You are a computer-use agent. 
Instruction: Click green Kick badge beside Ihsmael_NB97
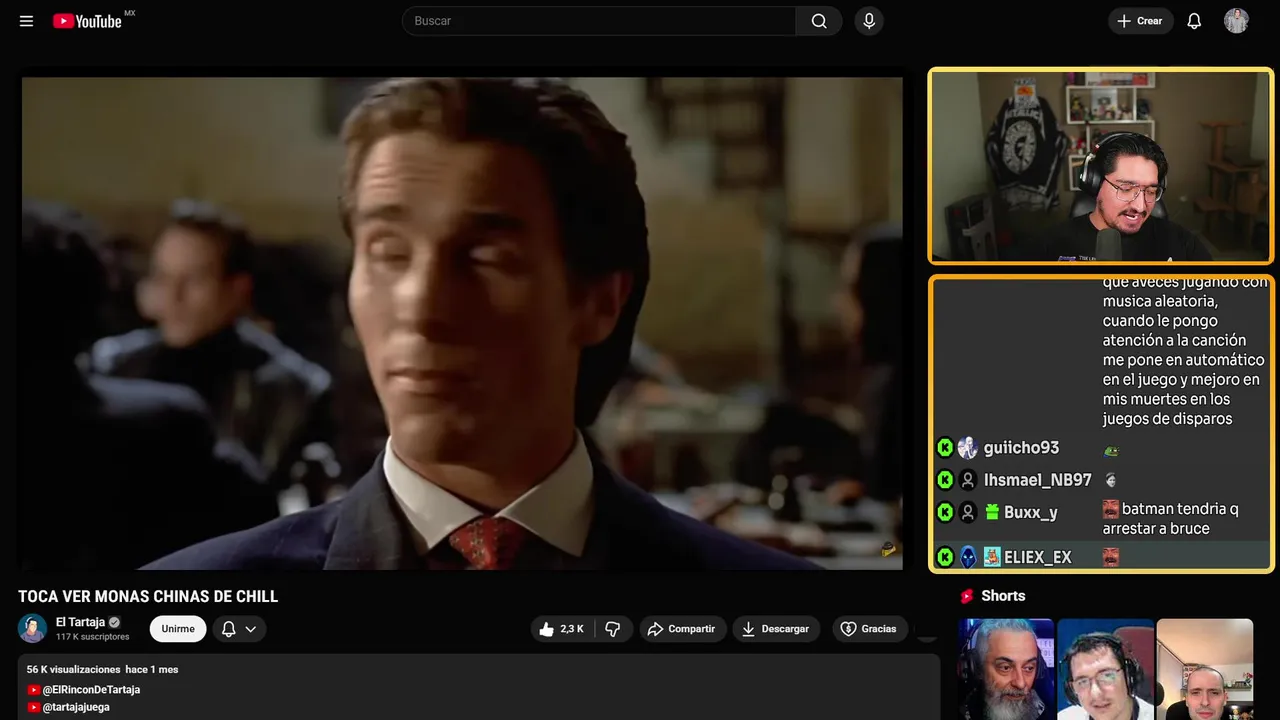click(945, 480)
